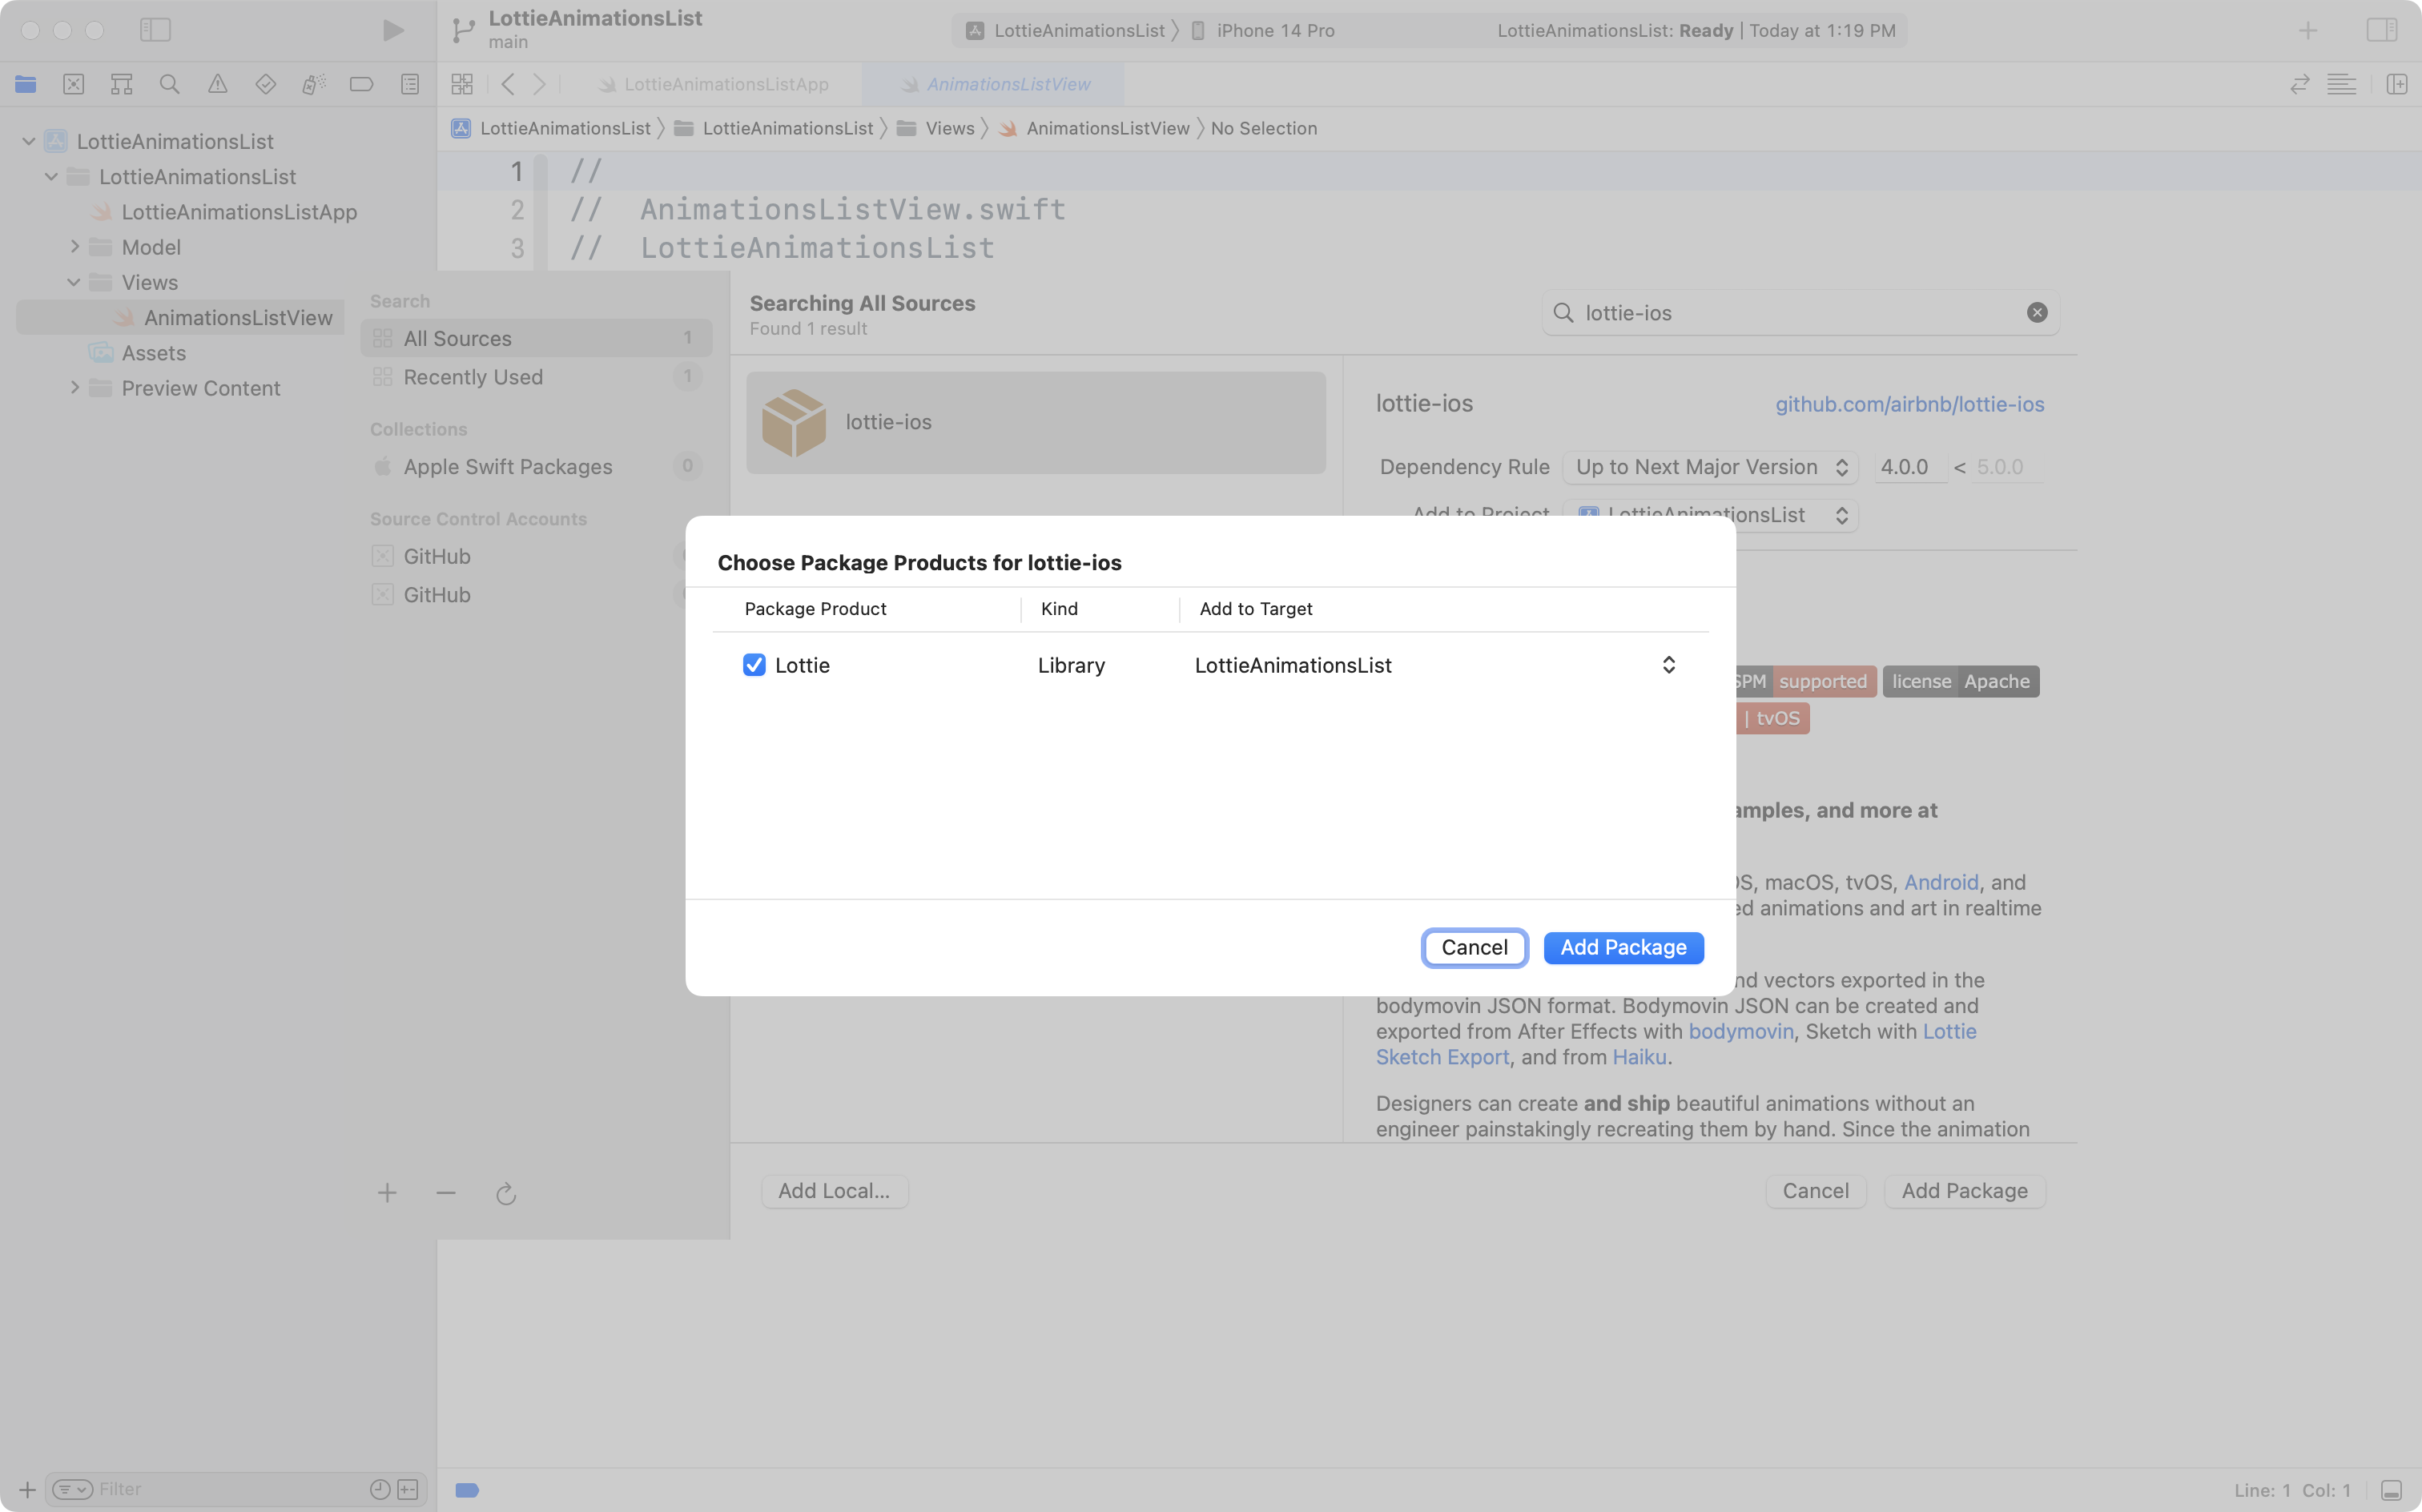Open the github.com/airbnb/lottie-ios link
Image resolution: width=2422 pixels, height=1512 pixels.
1908,404
